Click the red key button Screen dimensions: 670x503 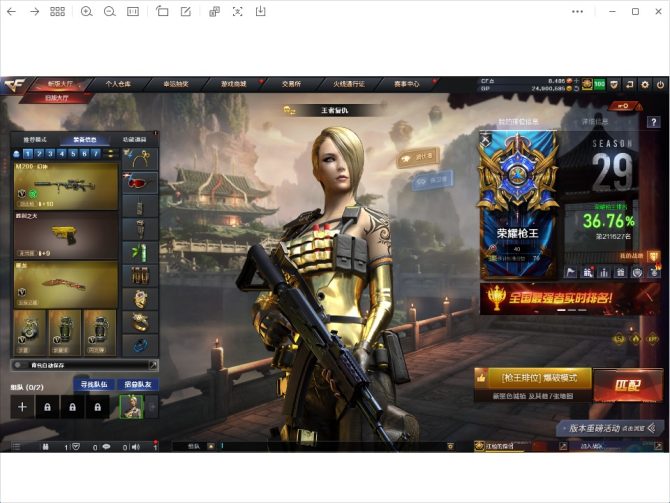pyautogui.click(x=623, y=106)
